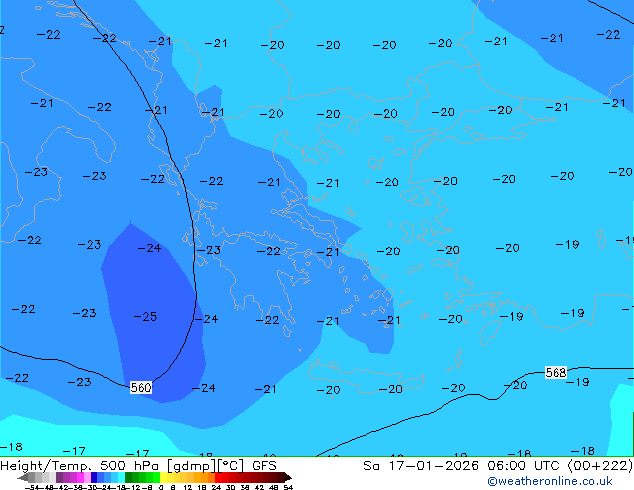
Task: Click the gray left arrow tip of color scale
Action: coord(23,477)
